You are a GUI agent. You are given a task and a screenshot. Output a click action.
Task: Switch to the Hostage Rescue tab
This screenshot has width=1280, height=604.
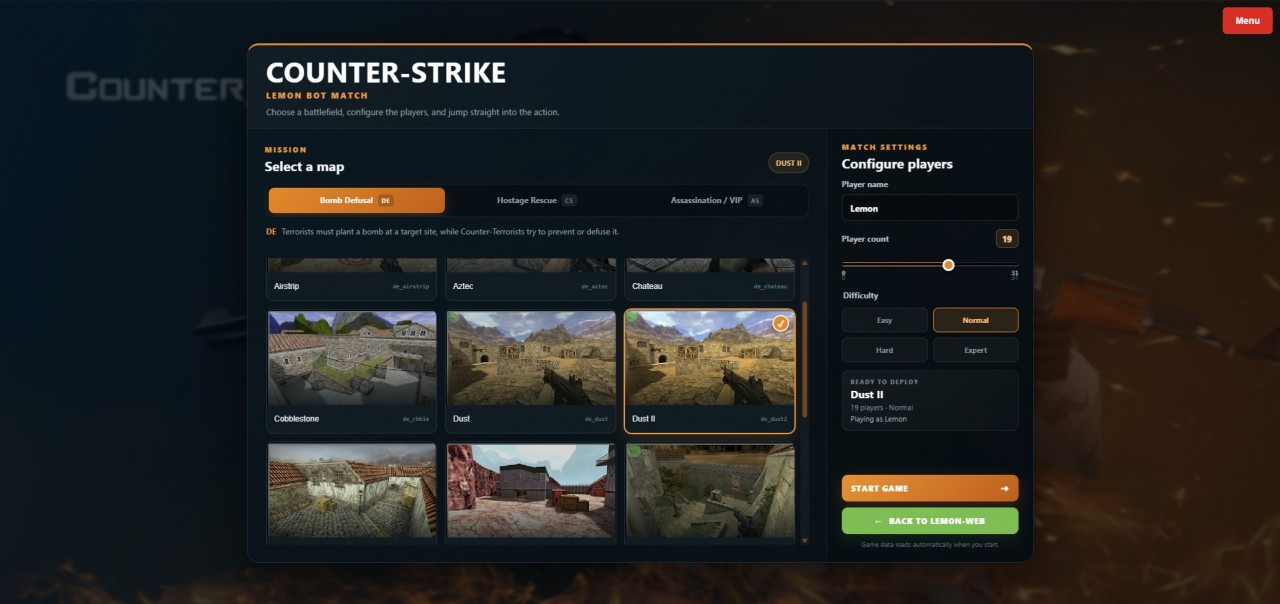tap(536, 200)
